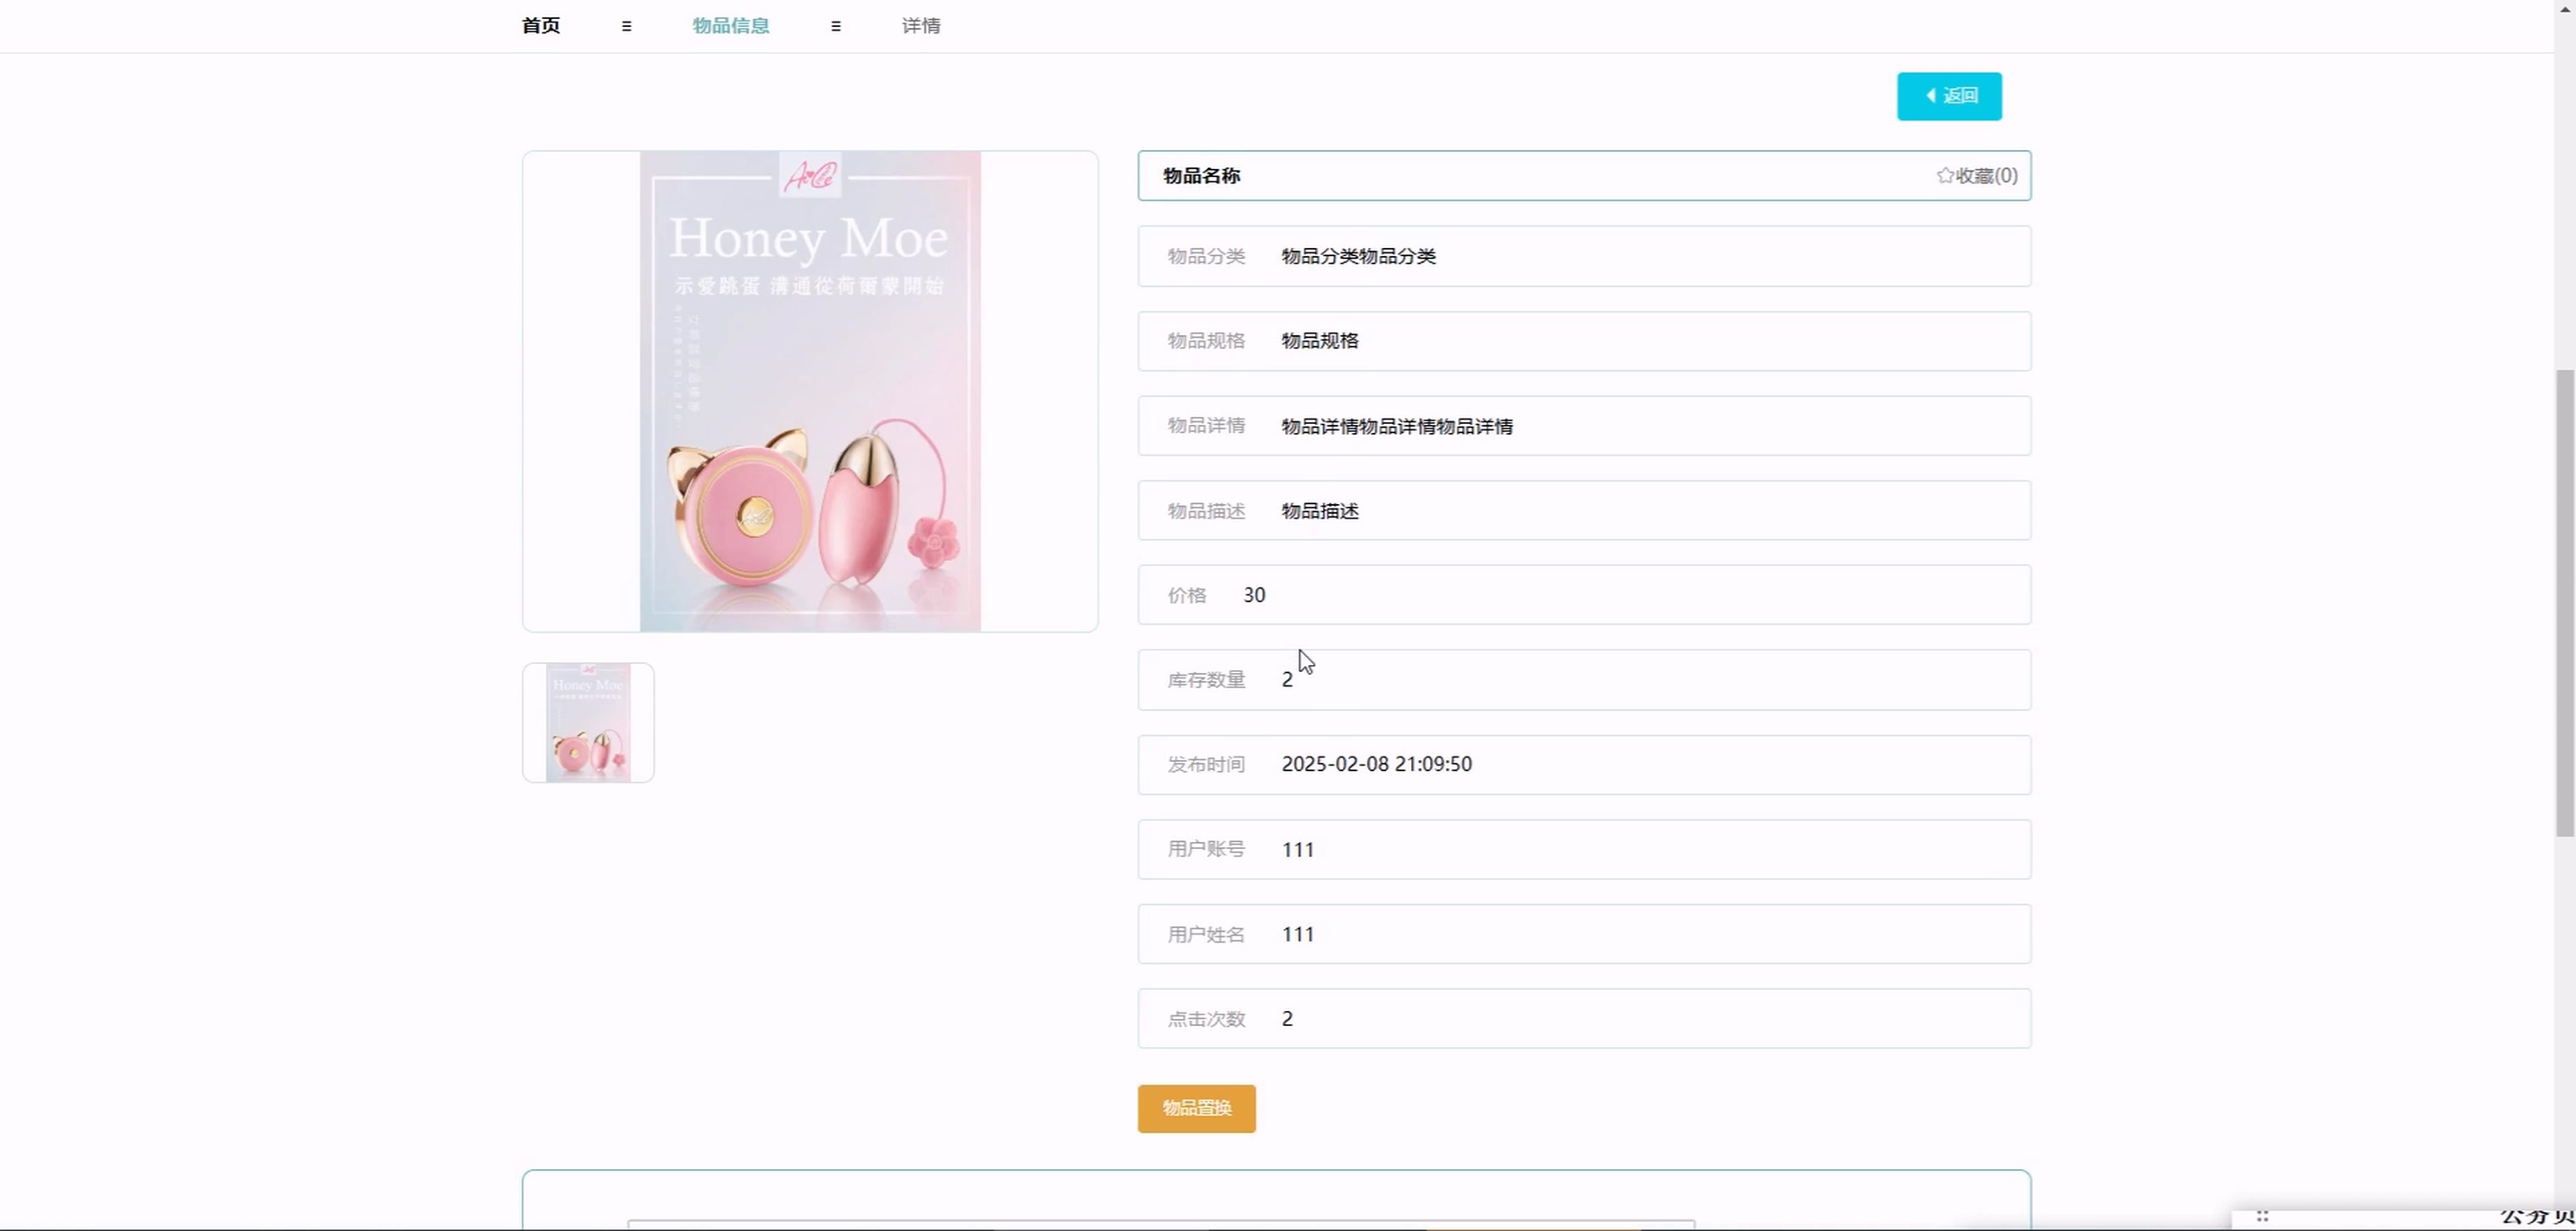The width and height of the screenshot is (2576, 1231).
Task: Click the drag handle dots at bottom right
Action: coord(2262,1216)
